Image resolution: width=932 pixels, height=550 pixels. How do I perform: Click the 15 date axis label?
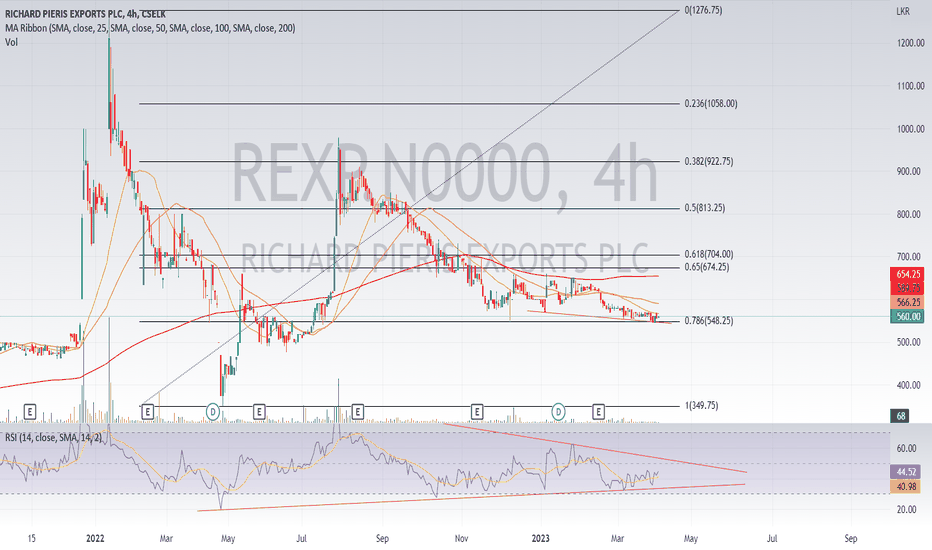click(32, 538)
